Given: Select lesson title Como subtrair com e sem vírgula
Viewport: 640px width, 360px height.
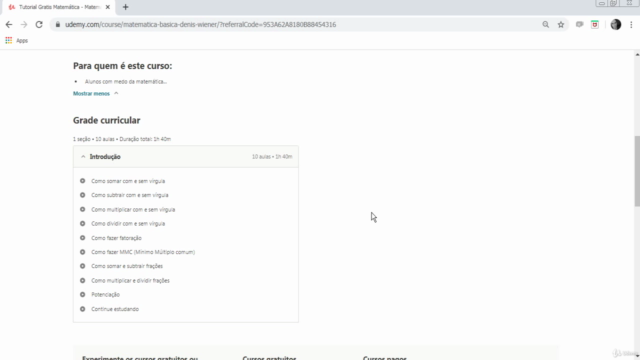Looking at the screenshot, I should pyautogui.click(x=130, y=195).
